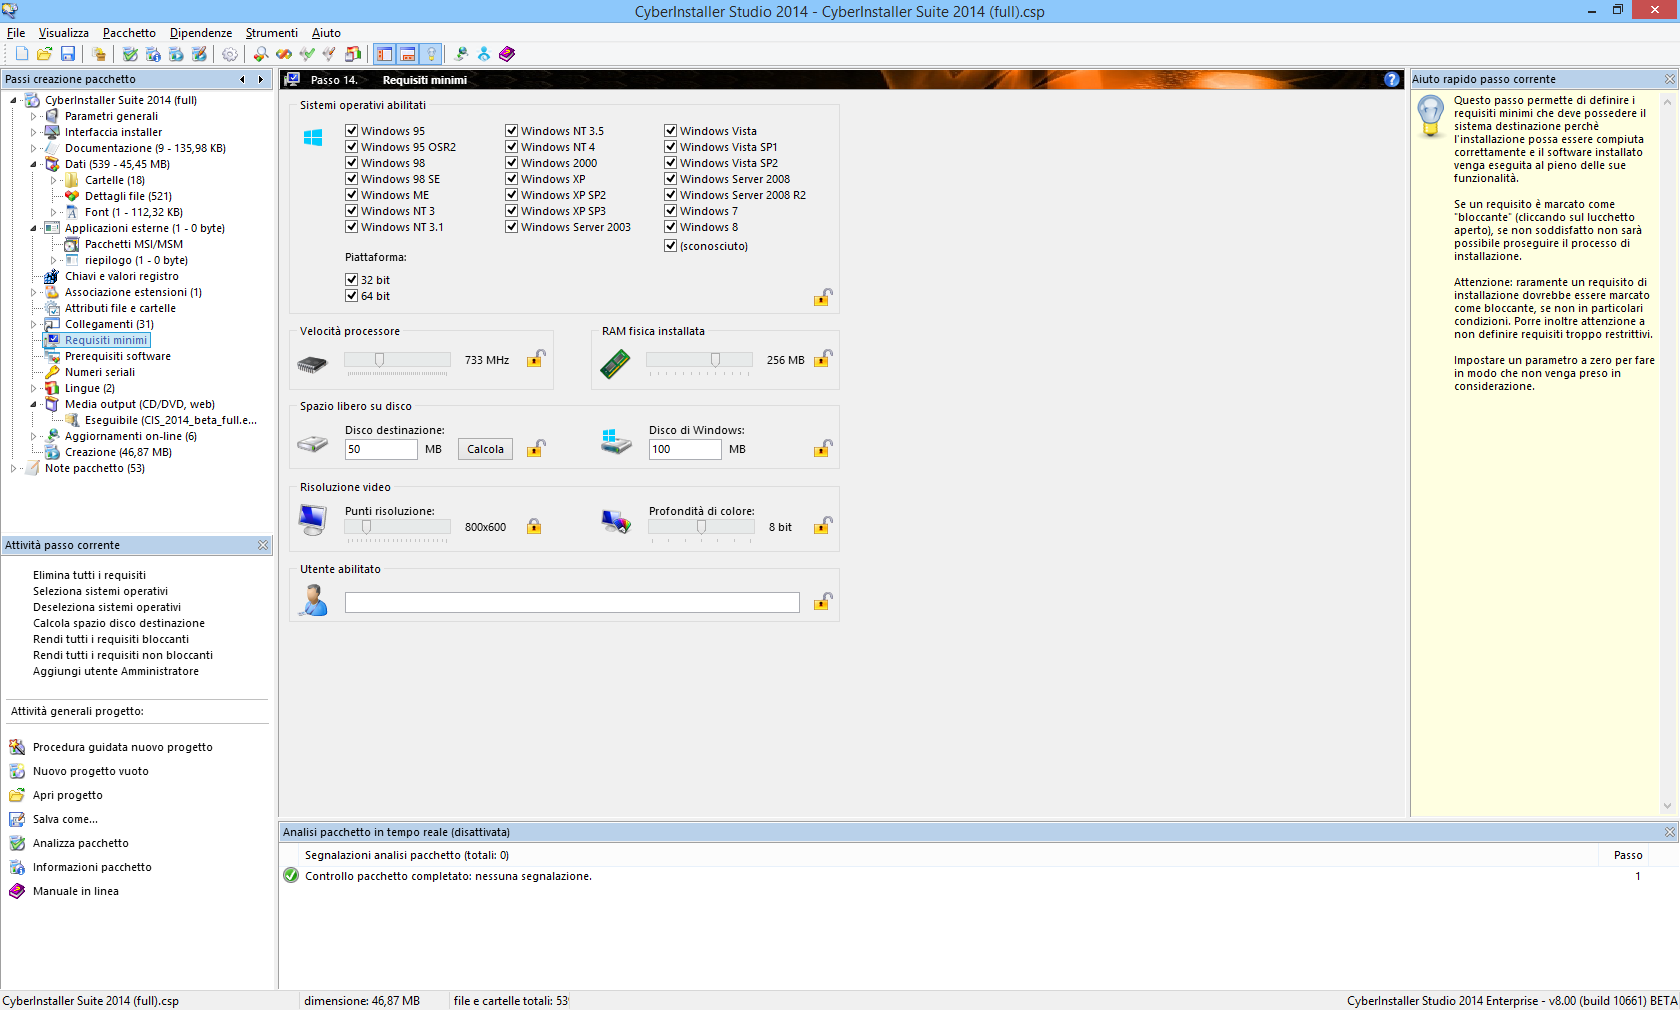Open the File menu
The image size is (1680, 1010).
16,33
